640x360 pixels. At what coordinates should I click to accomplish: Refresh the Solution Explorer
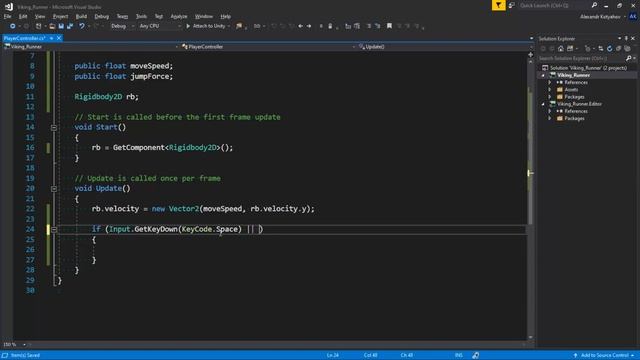click(x=610, y=49)
